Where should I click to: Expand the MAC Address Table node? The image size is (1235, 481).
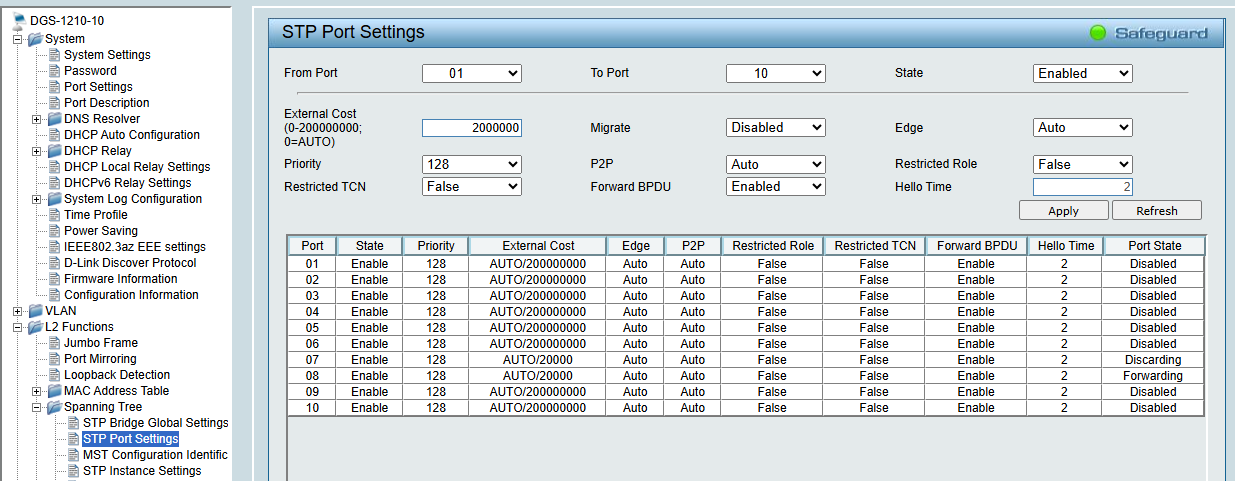[37, 391]
